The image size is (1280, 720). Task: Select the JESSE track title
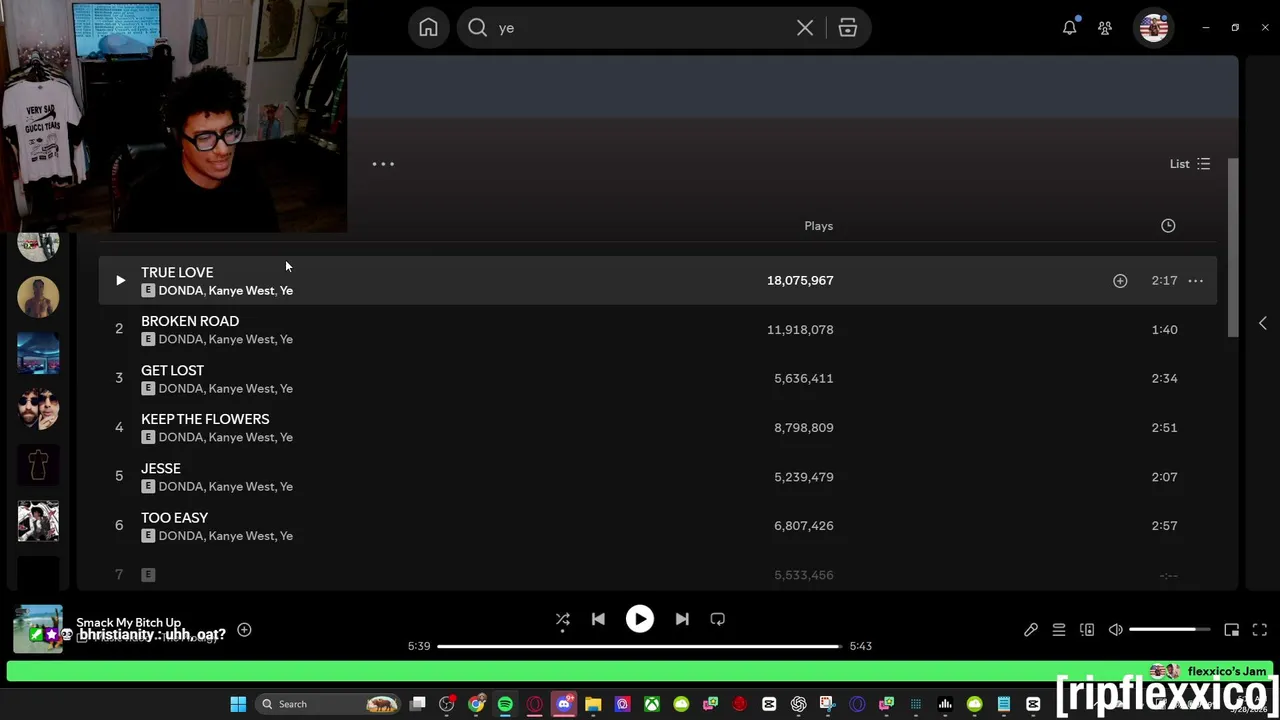coord(161,468)
